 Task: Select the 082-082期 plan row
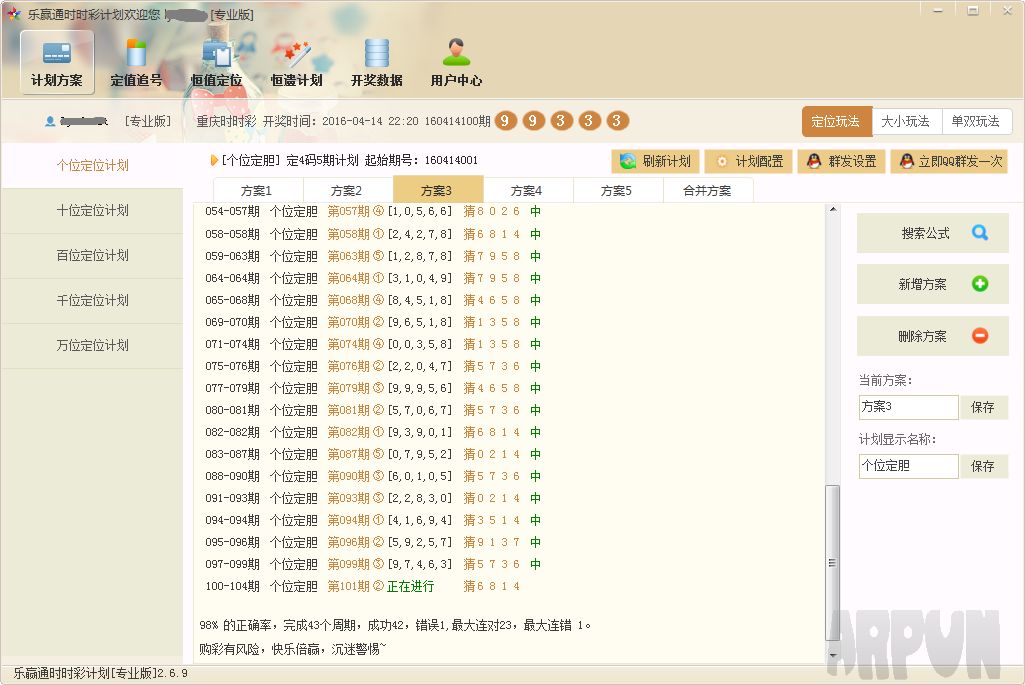pyautogui.click(x=373, y=432)
